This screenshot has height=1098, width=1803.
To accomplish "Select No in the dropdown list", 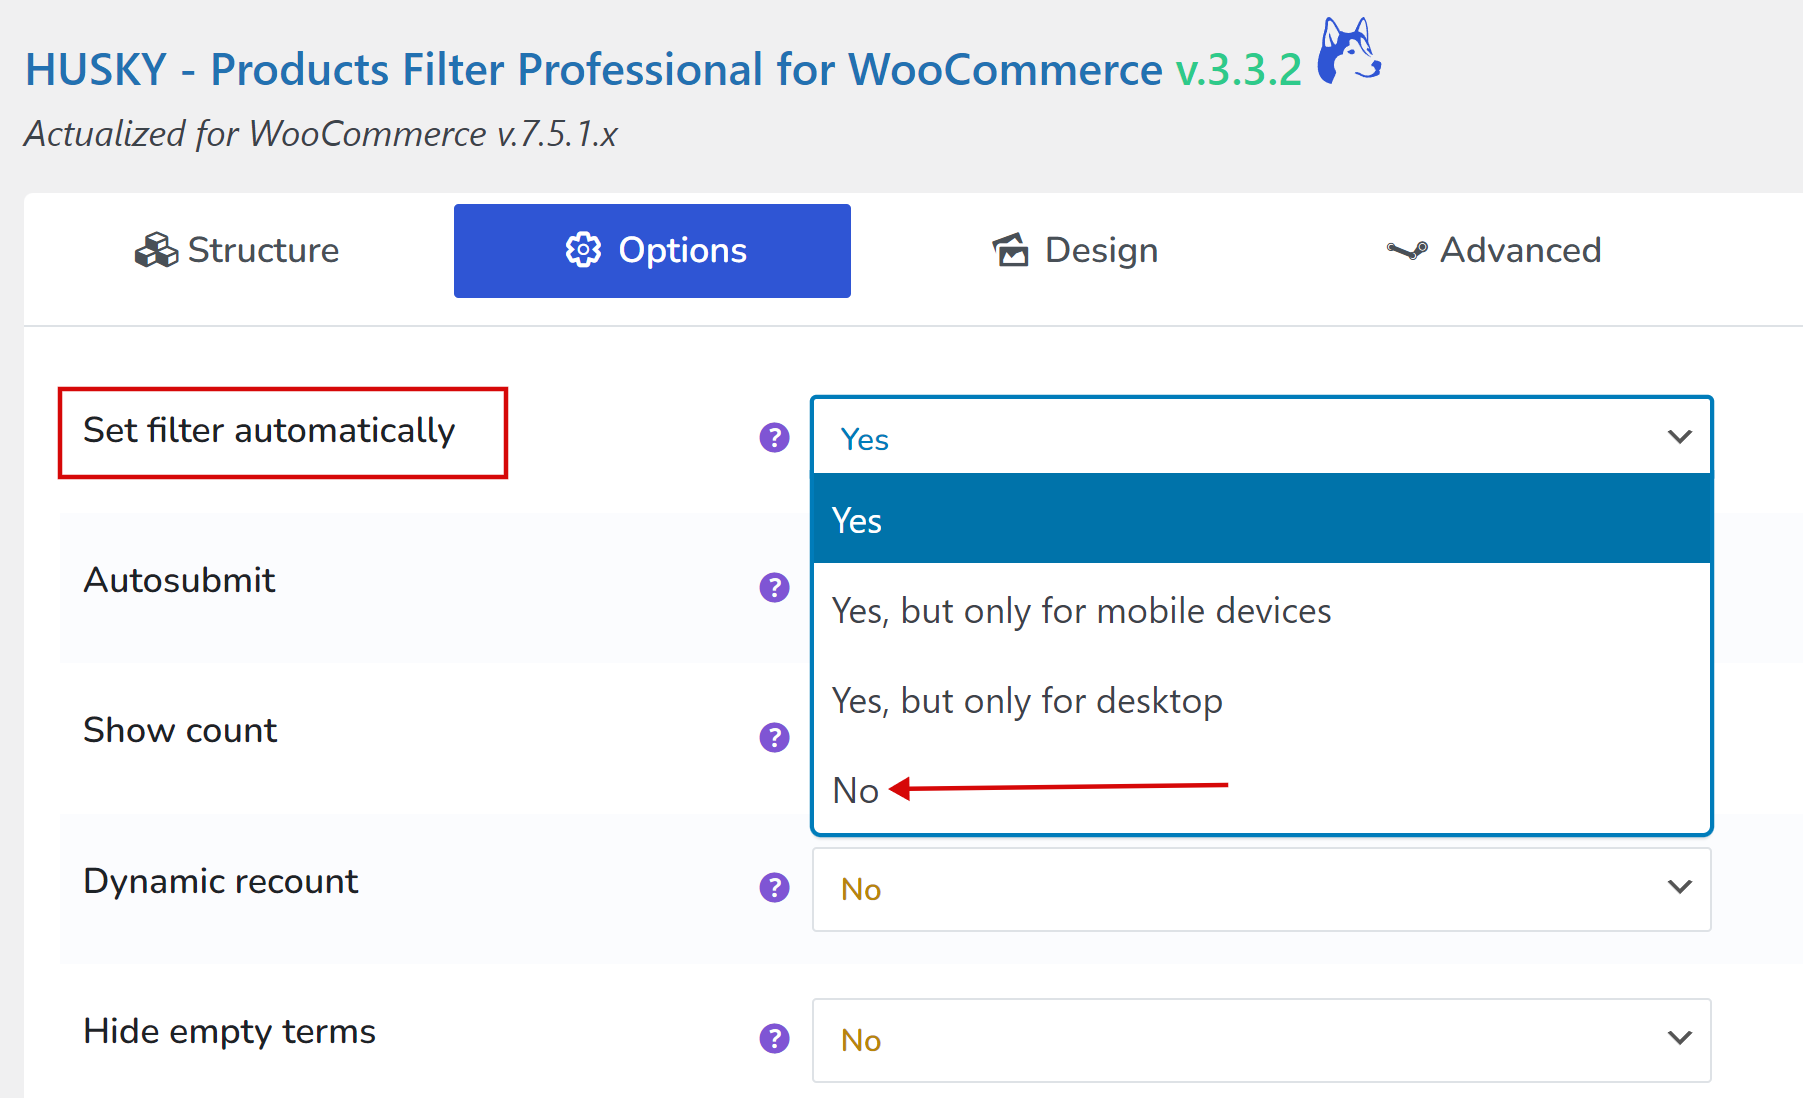I will (x=1262, y=790).
